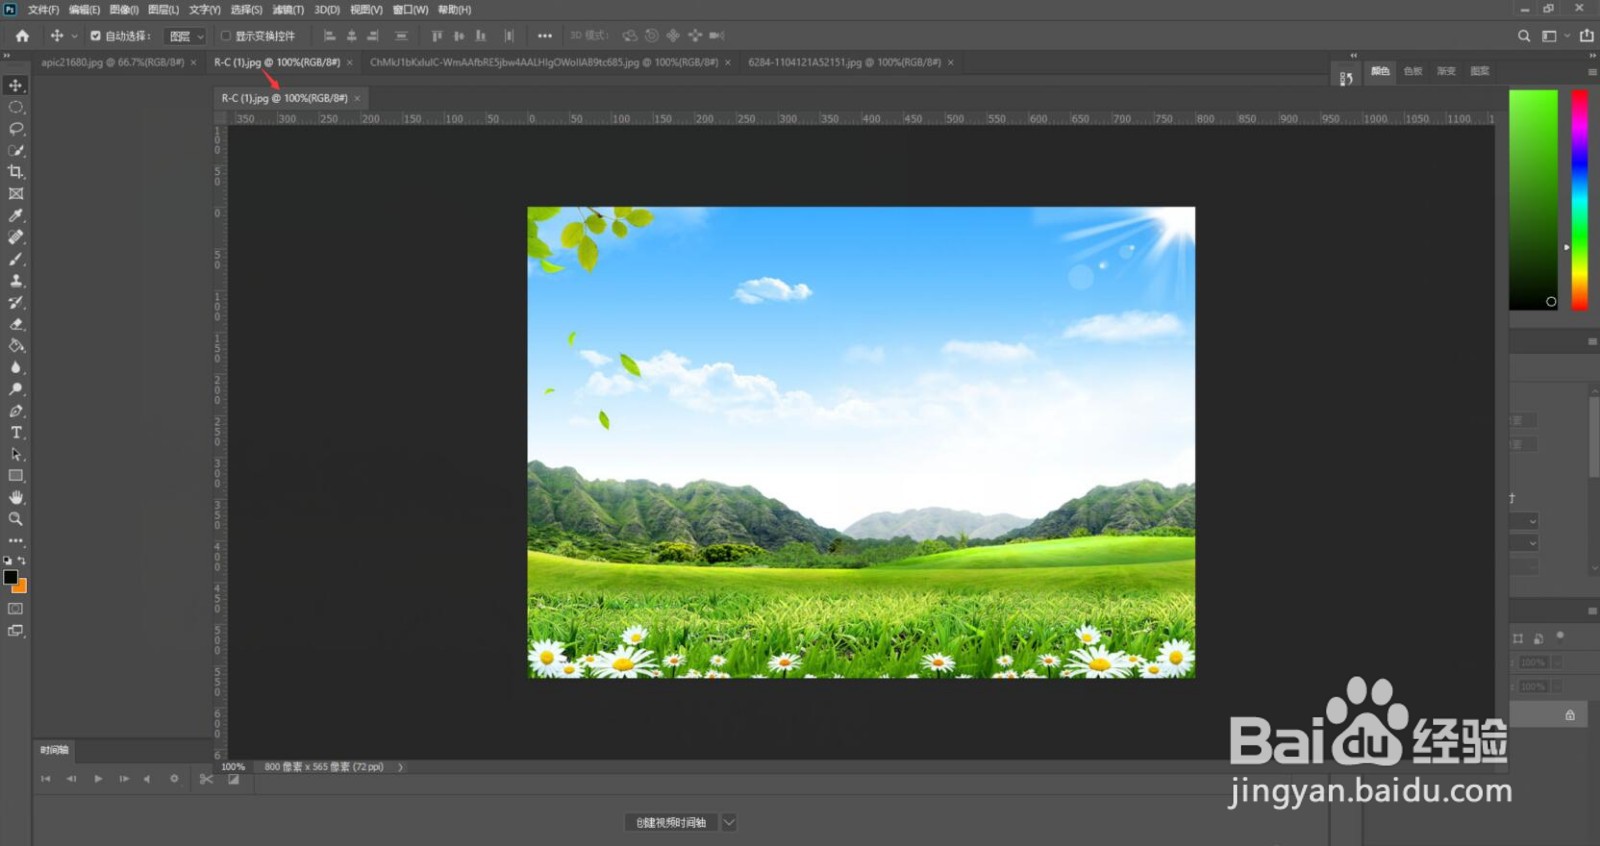Click the Home icon in options bar

pyautogui.click(x=22, y=35)
